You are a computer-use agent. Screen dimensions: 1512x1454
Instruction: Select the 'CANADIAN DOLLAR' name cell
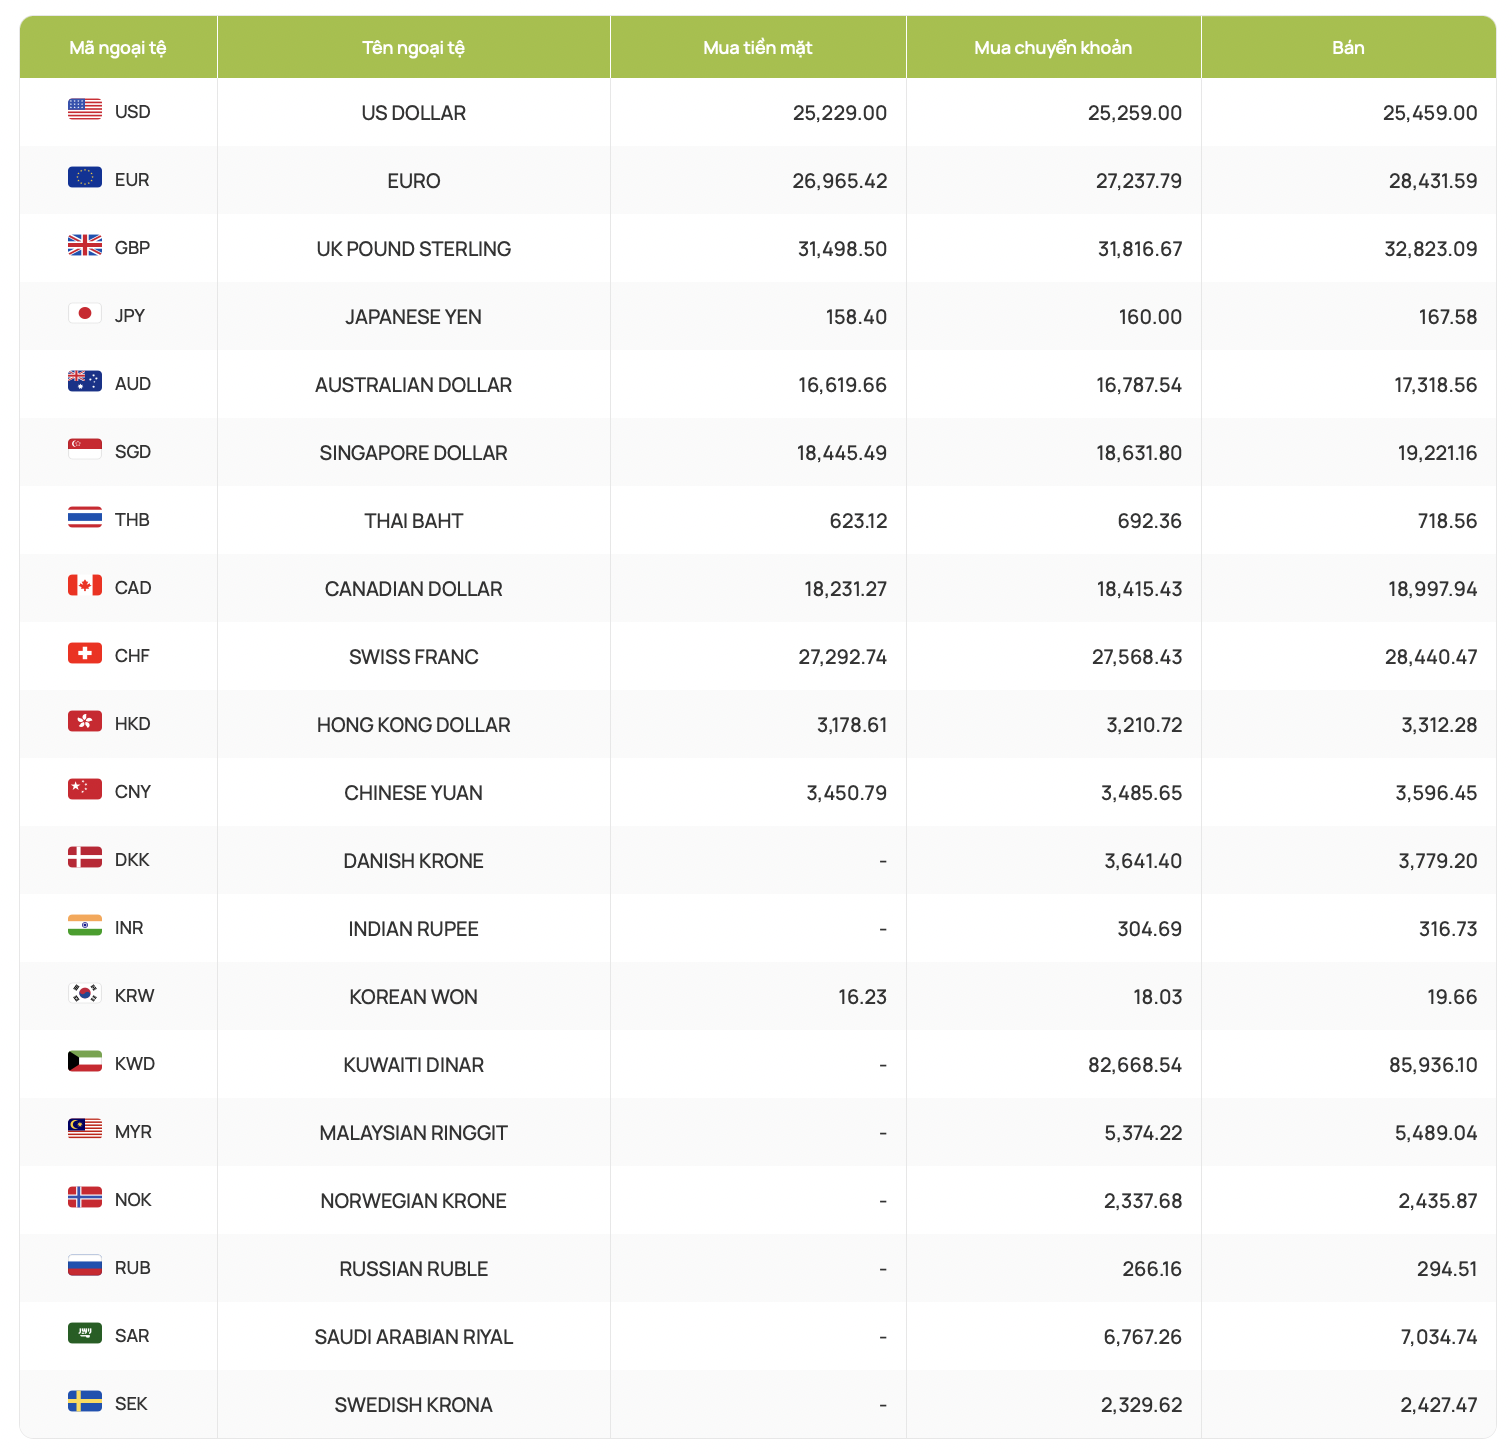pyautogui.click(x=413, y=589)
